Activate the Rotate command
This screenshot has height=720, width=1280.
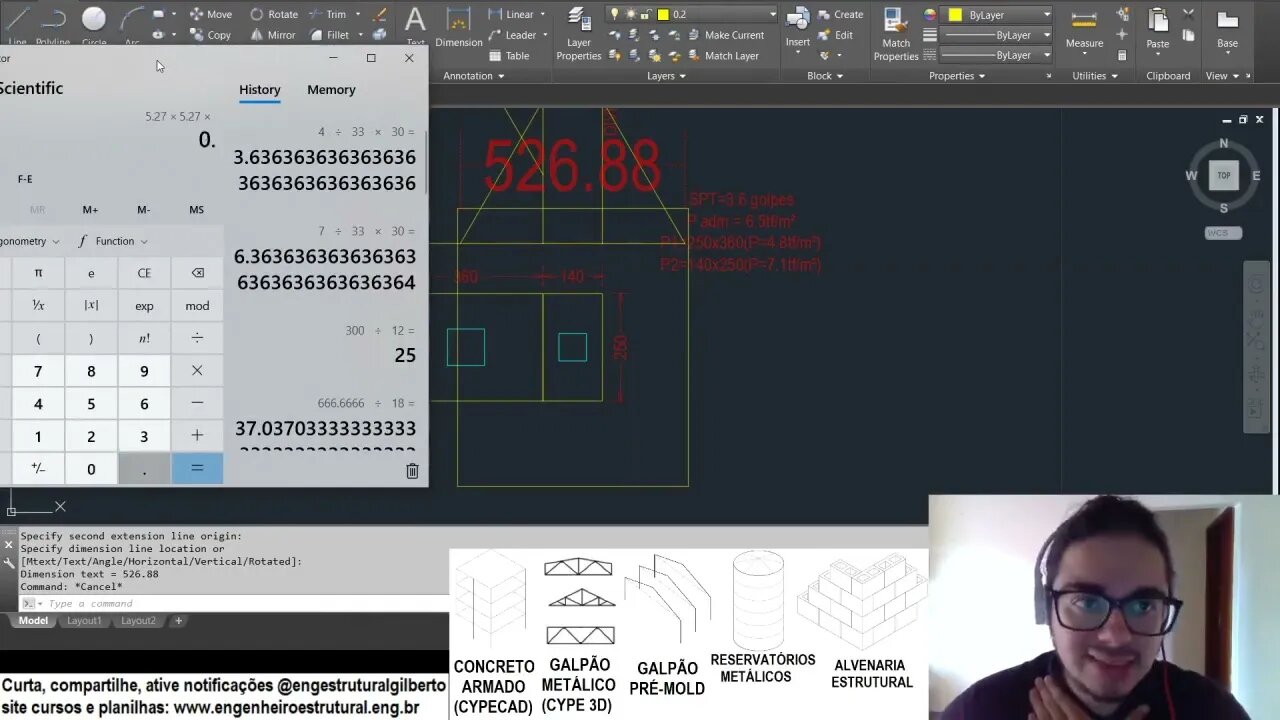274,14
